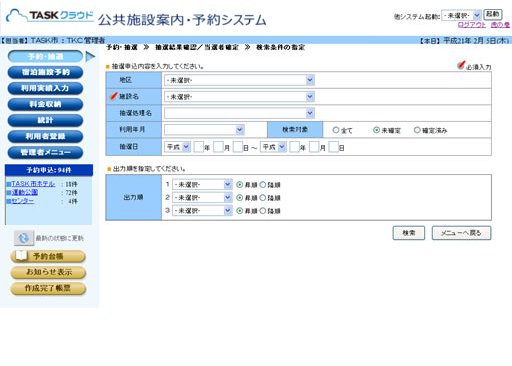Open the 利用者登録 sidebar menu
This screenshot has width=512, height=366.
click(45, 136)
